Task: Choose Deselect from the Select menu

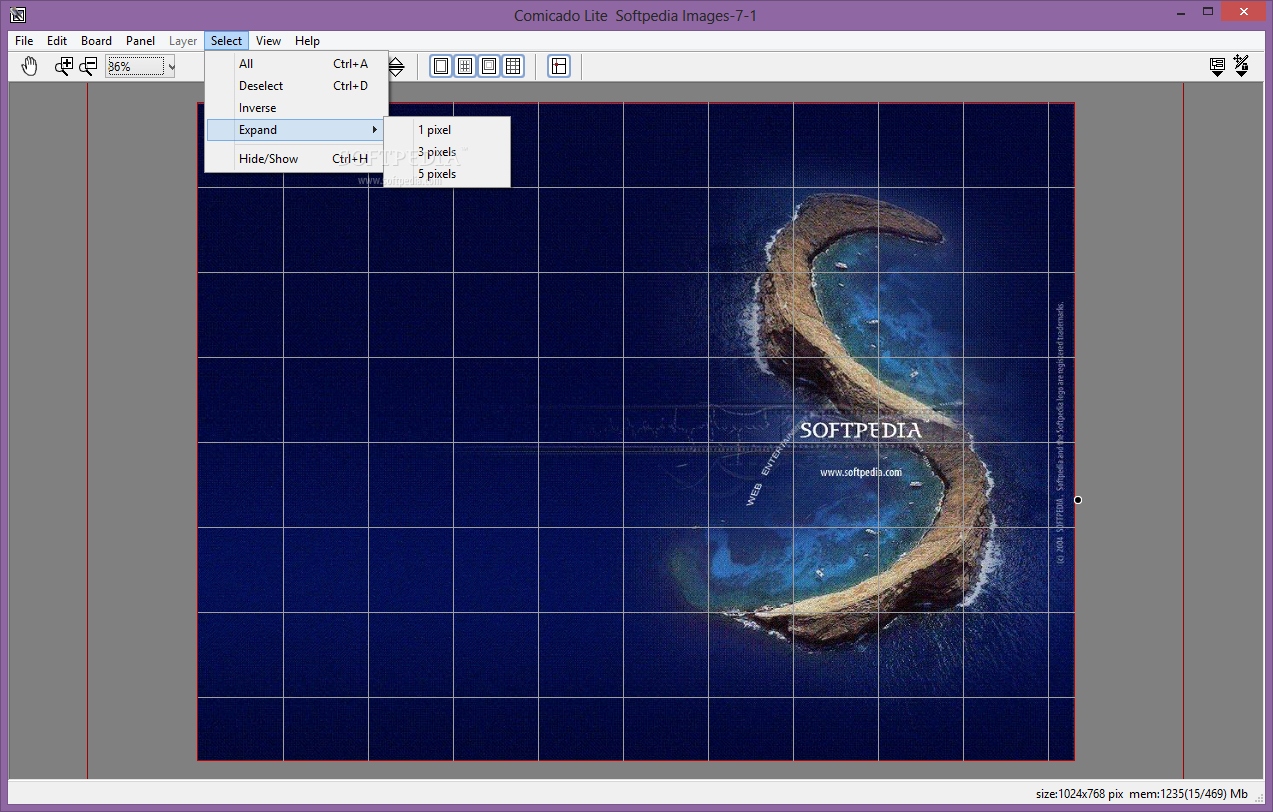Action: click(296, 86)
